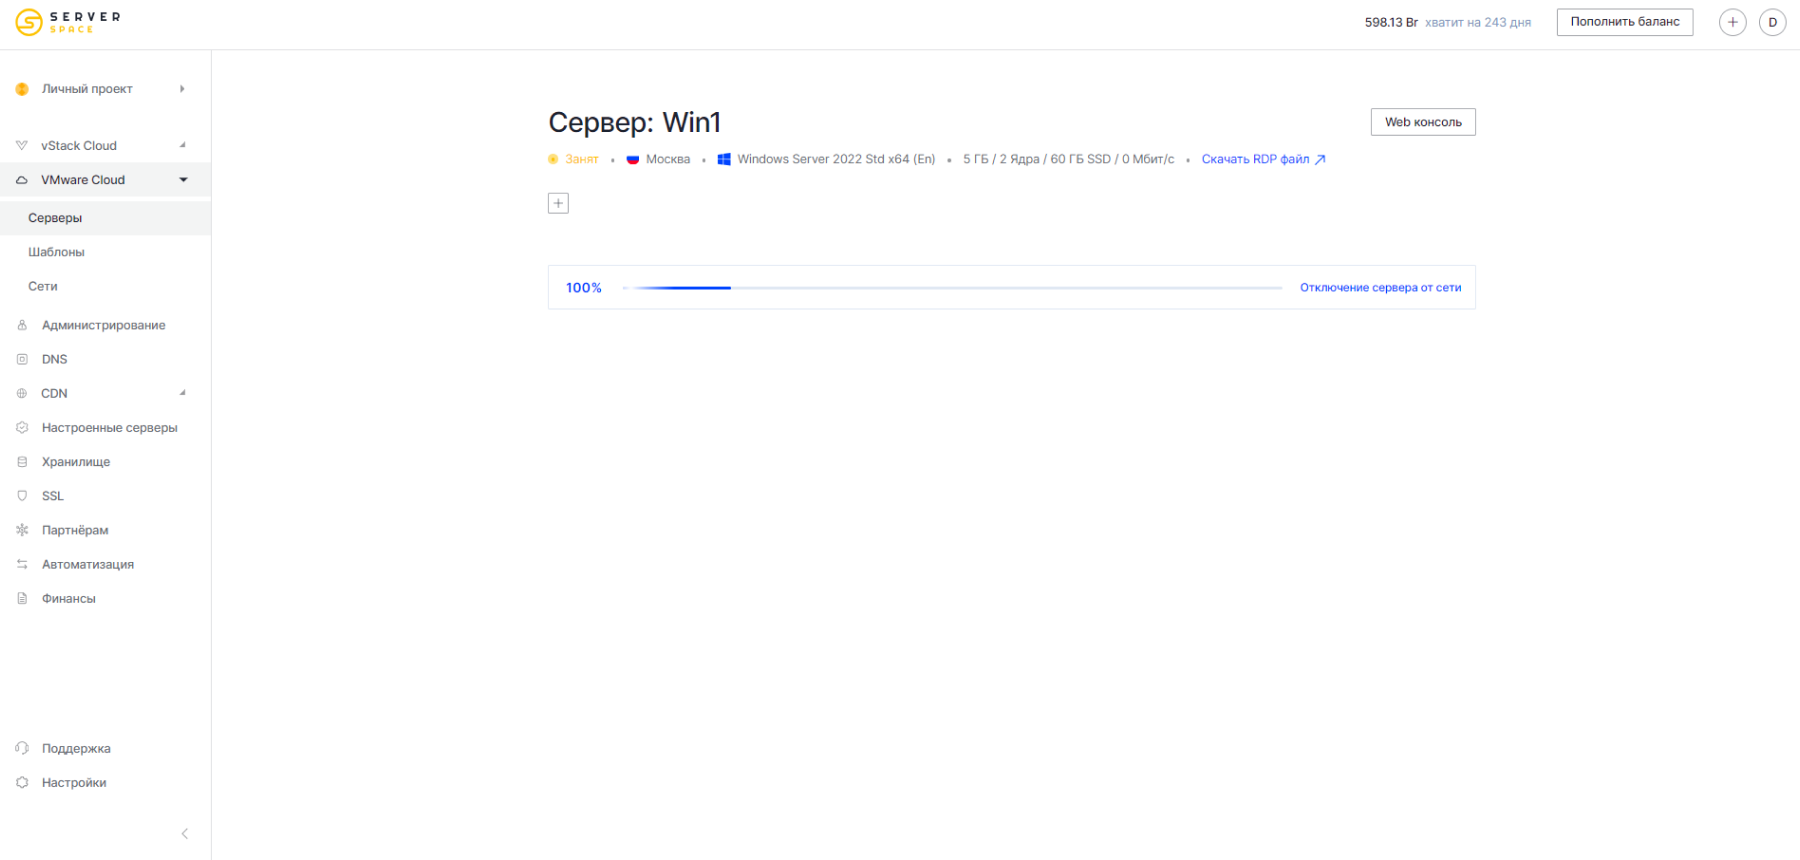The width and height of the screenshot is (1800, 860).
Task: Click the Партнёрам icon
Action: tap(22, 530)
